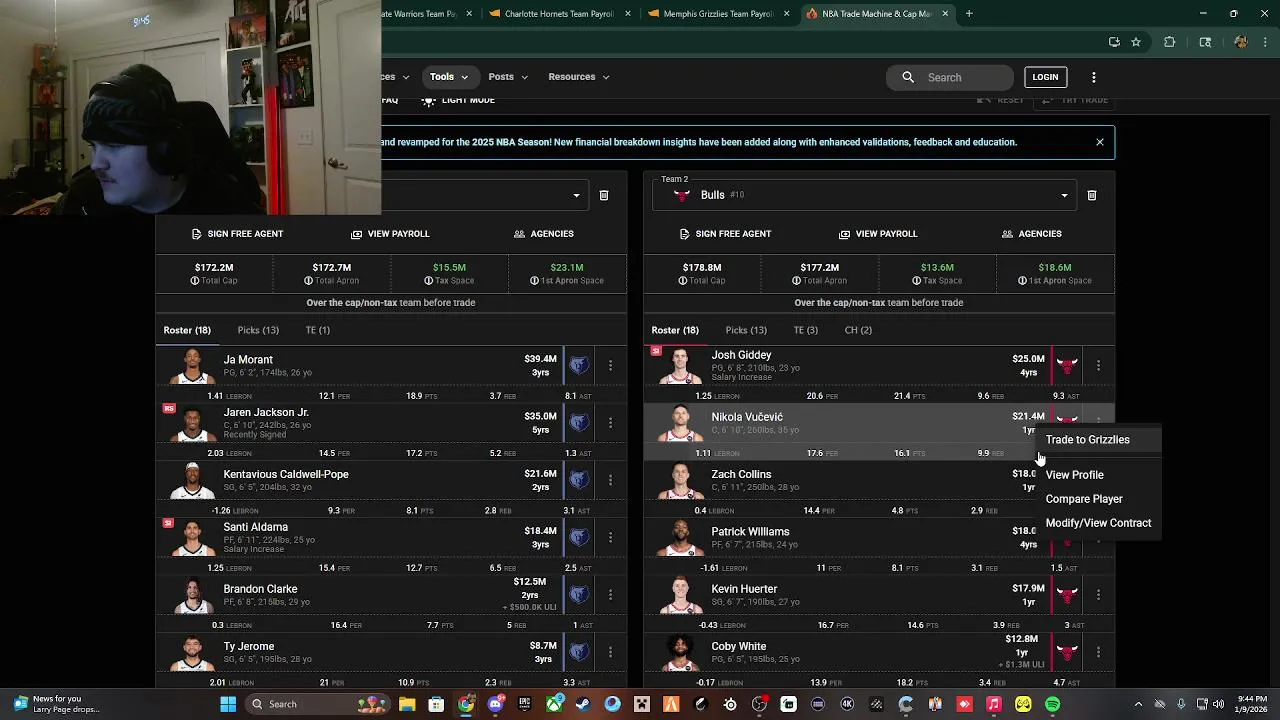
Task: Open Ja Morant's three-dot options menu
Action: point(610,365)
